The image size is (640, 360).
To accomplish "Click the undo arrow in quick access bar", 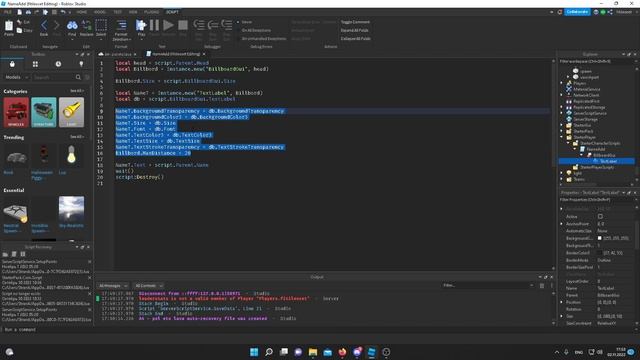I will coord(63,12).
